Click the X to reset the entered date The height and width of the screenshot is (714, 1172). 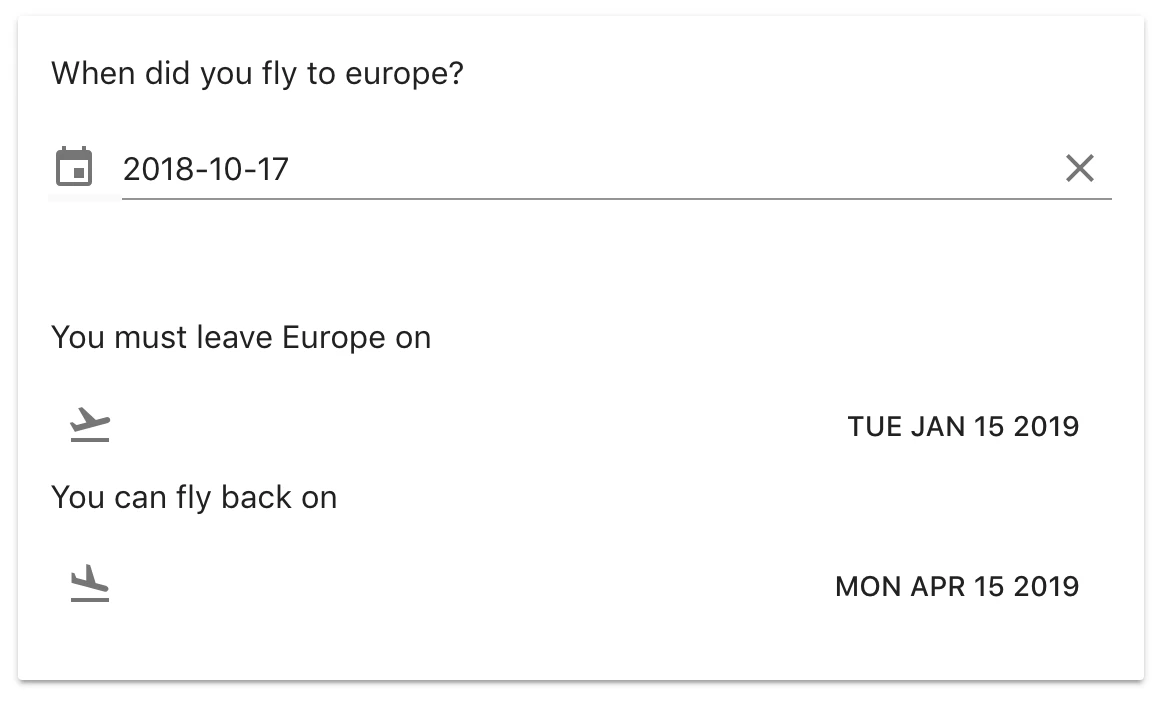tap(1080, 168)
